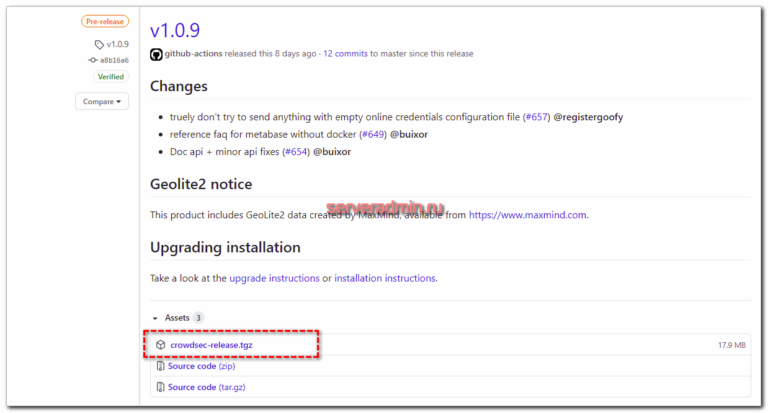The image size is (768, 413).
Task: Click the Pre-release label badge
Action: click(x=104, y=21)
